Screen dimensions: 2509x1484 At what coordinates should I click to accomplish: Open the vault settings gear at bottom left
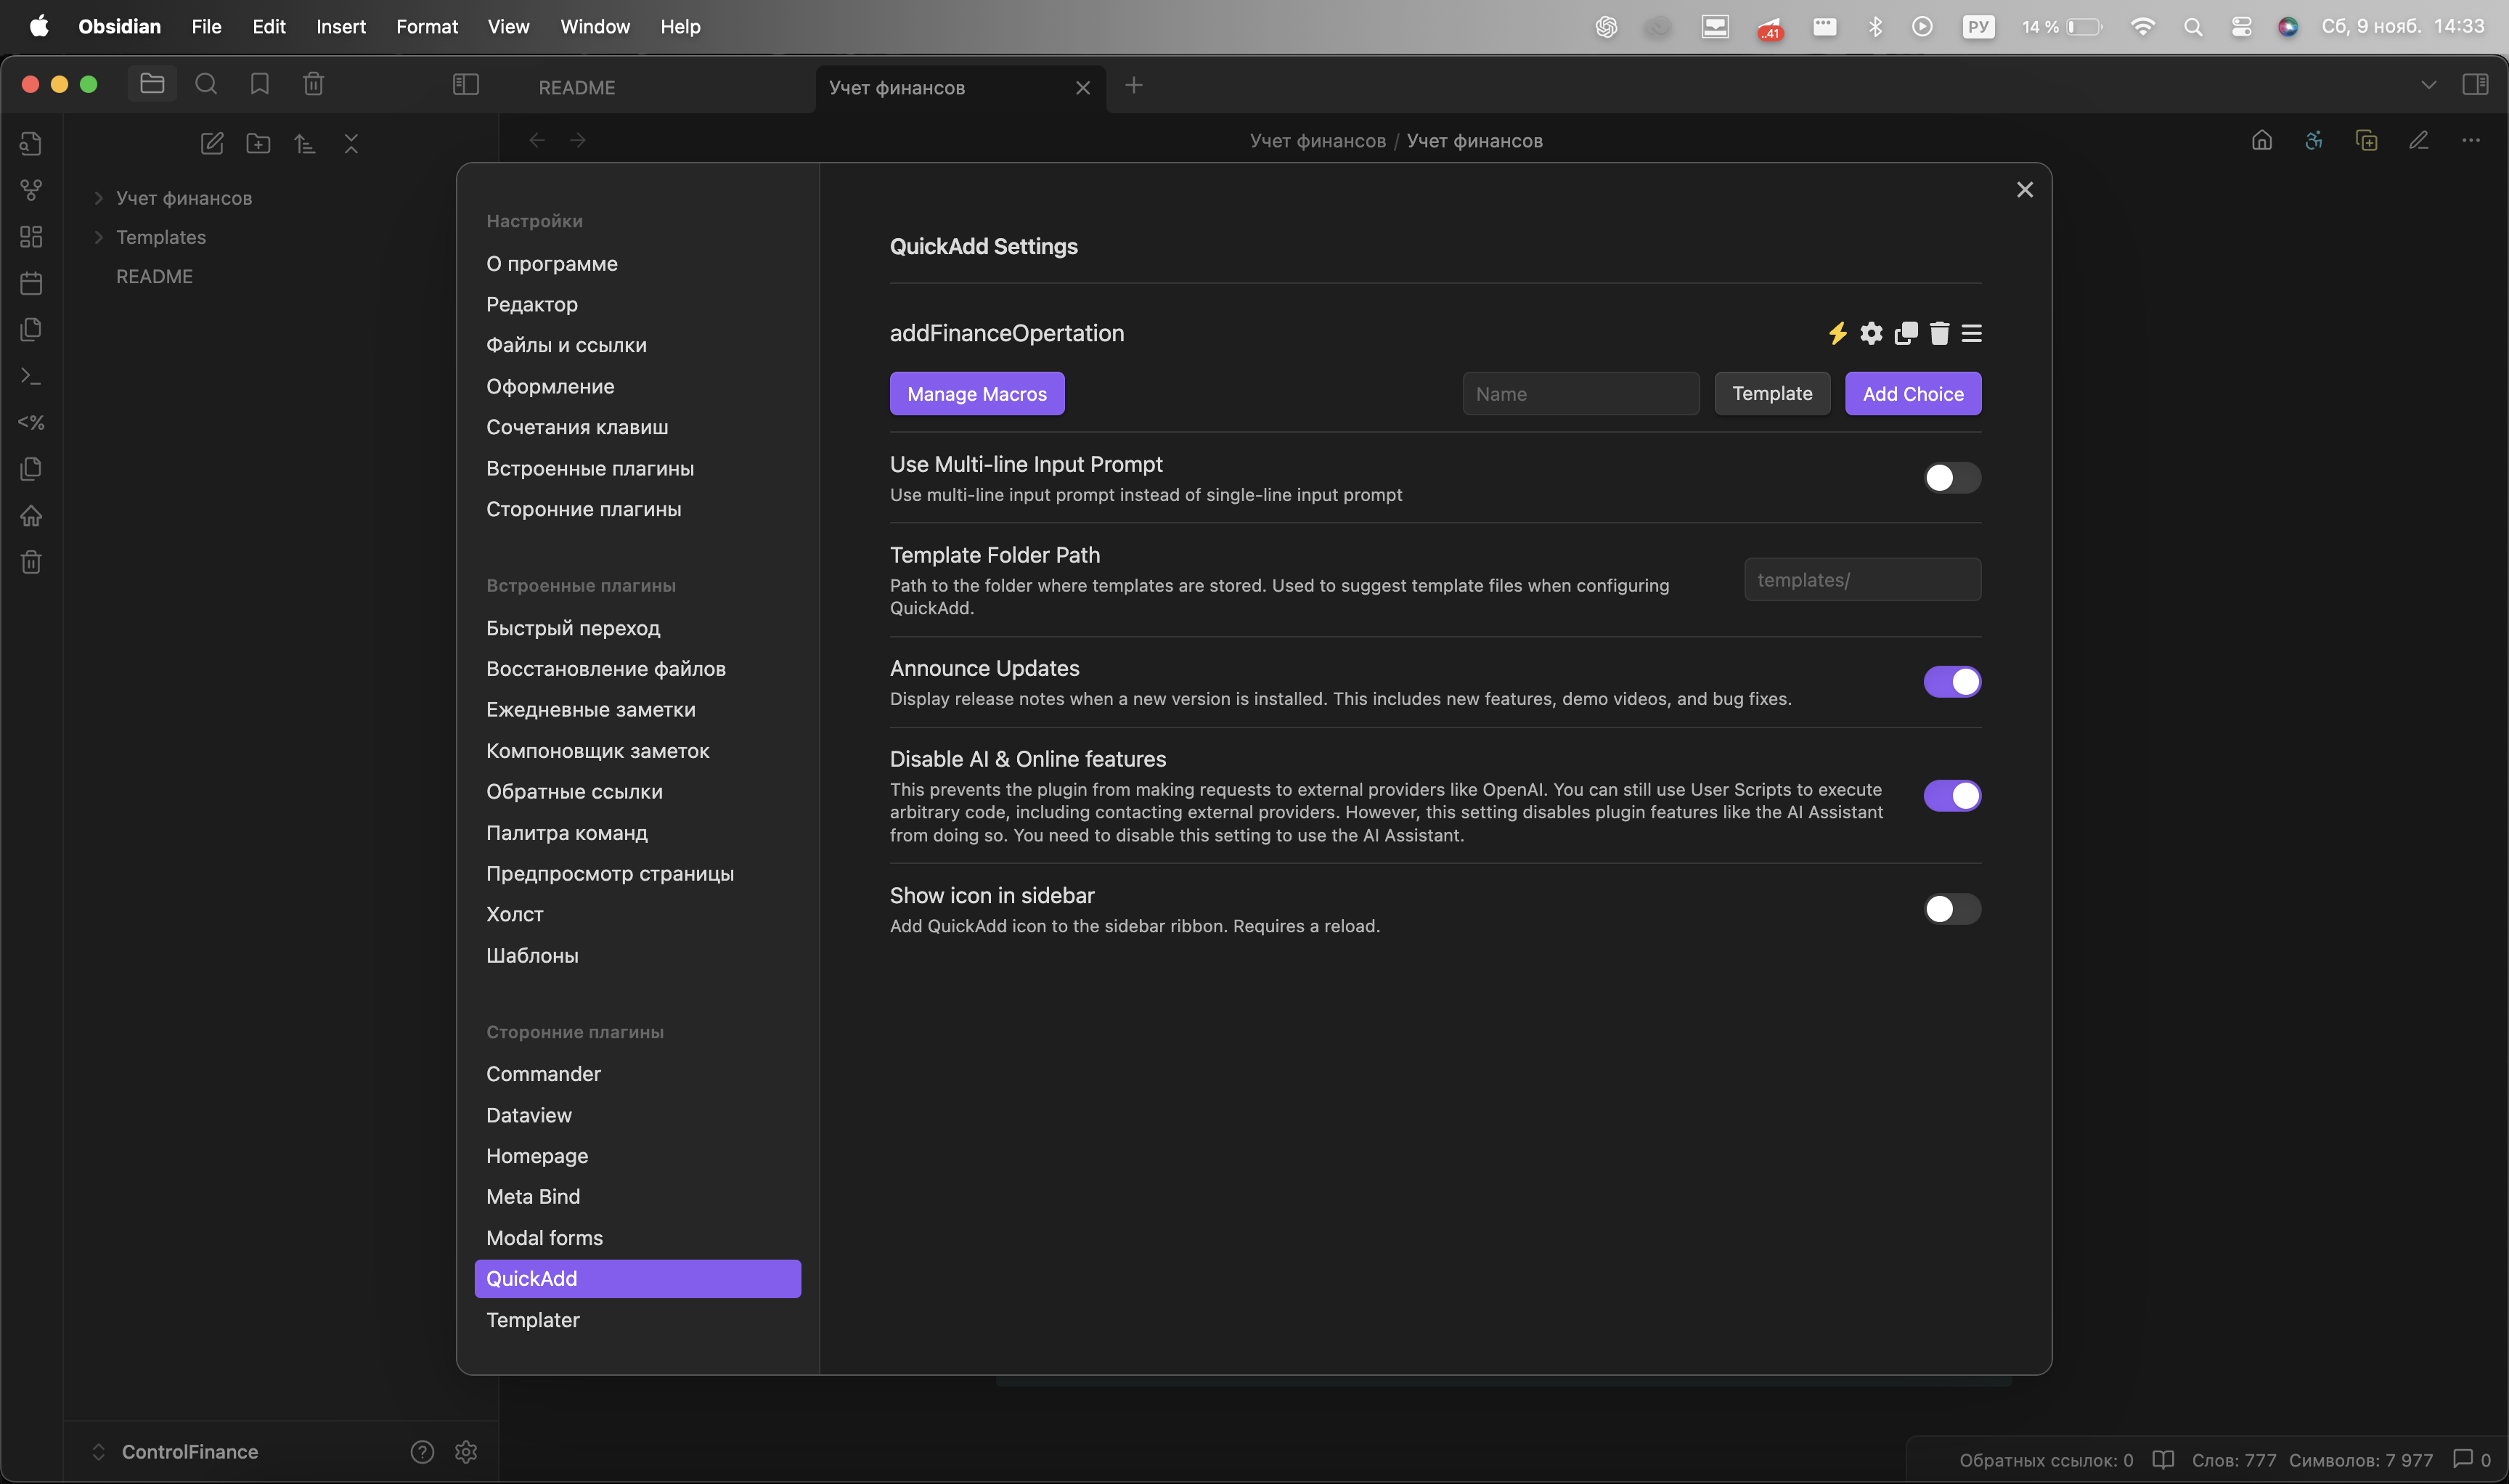point(466,1451)
